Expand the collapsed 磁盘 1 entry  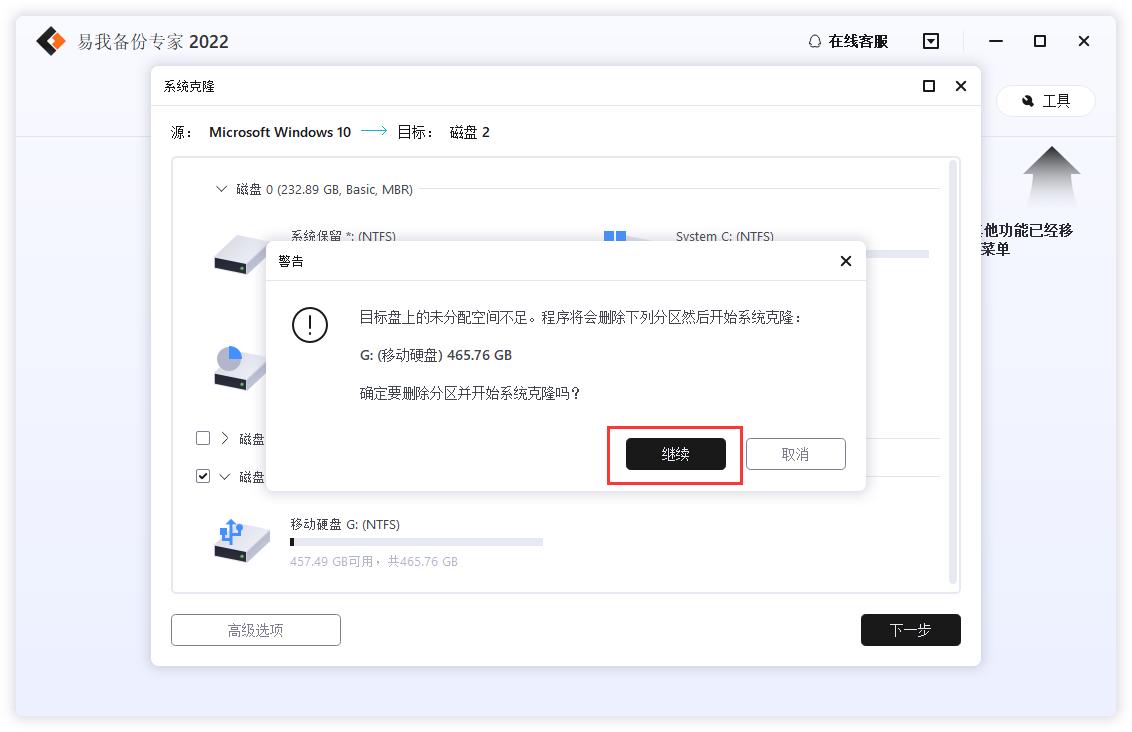point(222,438)
